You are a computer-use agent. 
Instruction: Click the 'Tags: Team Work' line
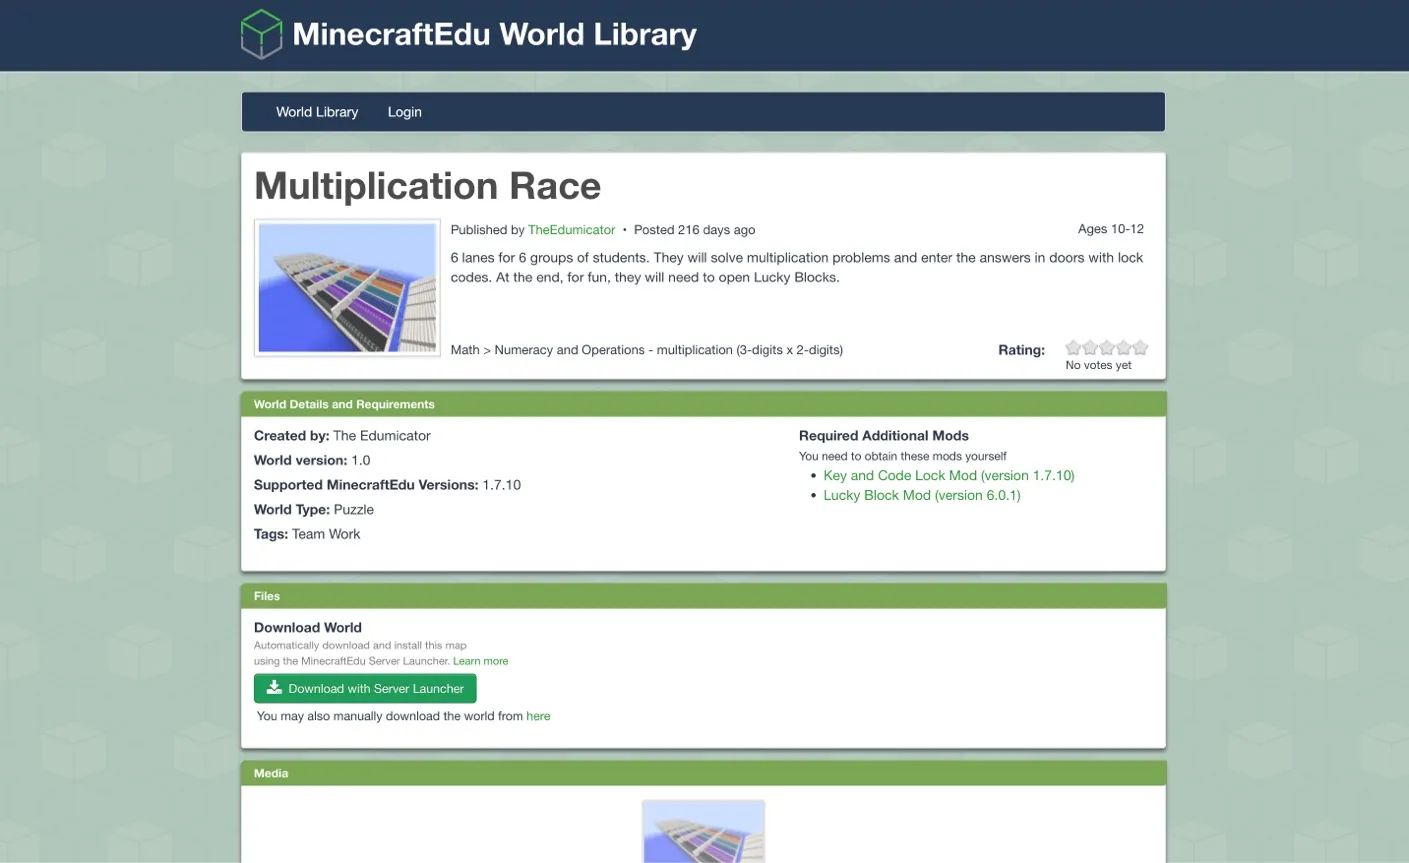(307, 534)
